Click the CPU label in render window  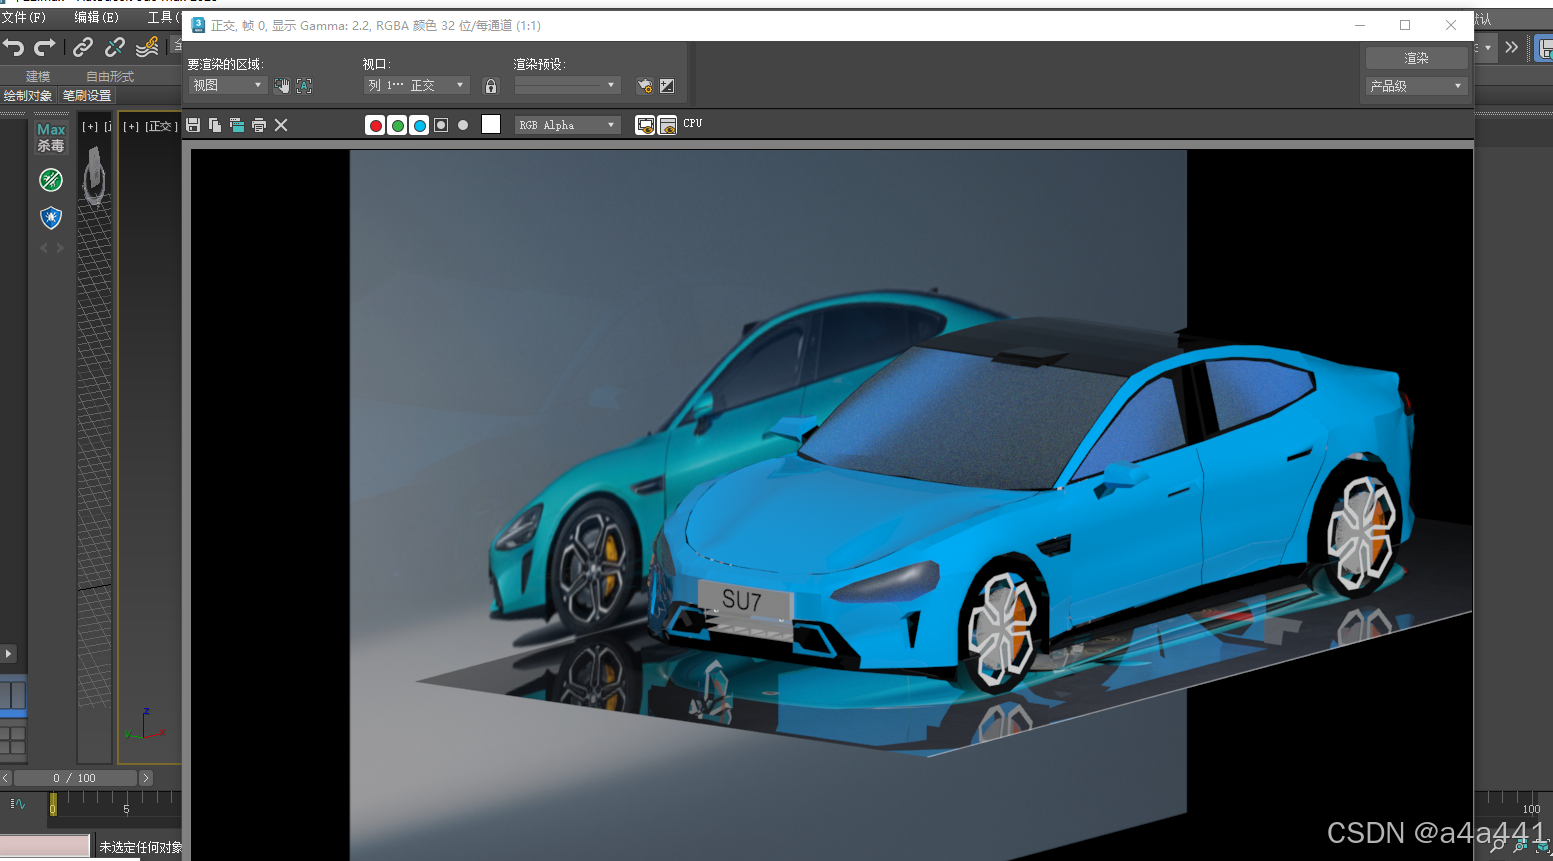693,124
